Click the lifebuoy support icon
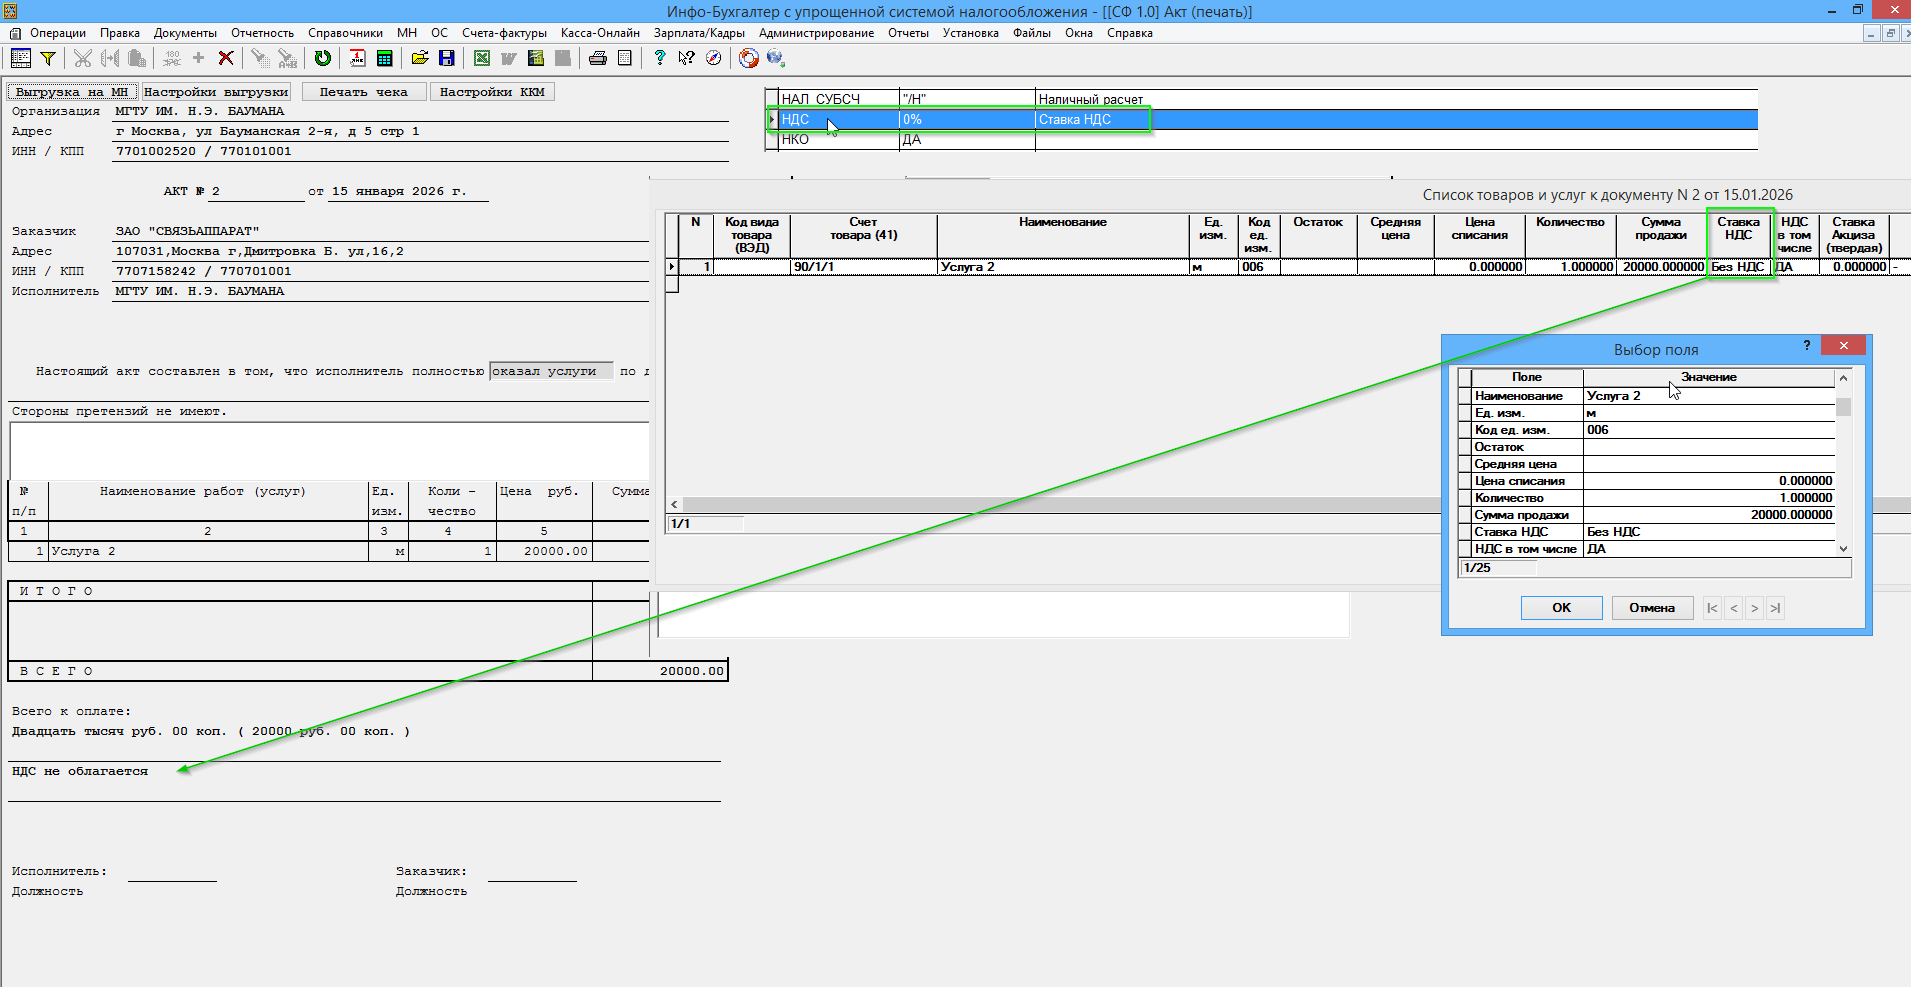Image resolution: width=1911 pixels, height=987 pixels. [x=748, y=58]
